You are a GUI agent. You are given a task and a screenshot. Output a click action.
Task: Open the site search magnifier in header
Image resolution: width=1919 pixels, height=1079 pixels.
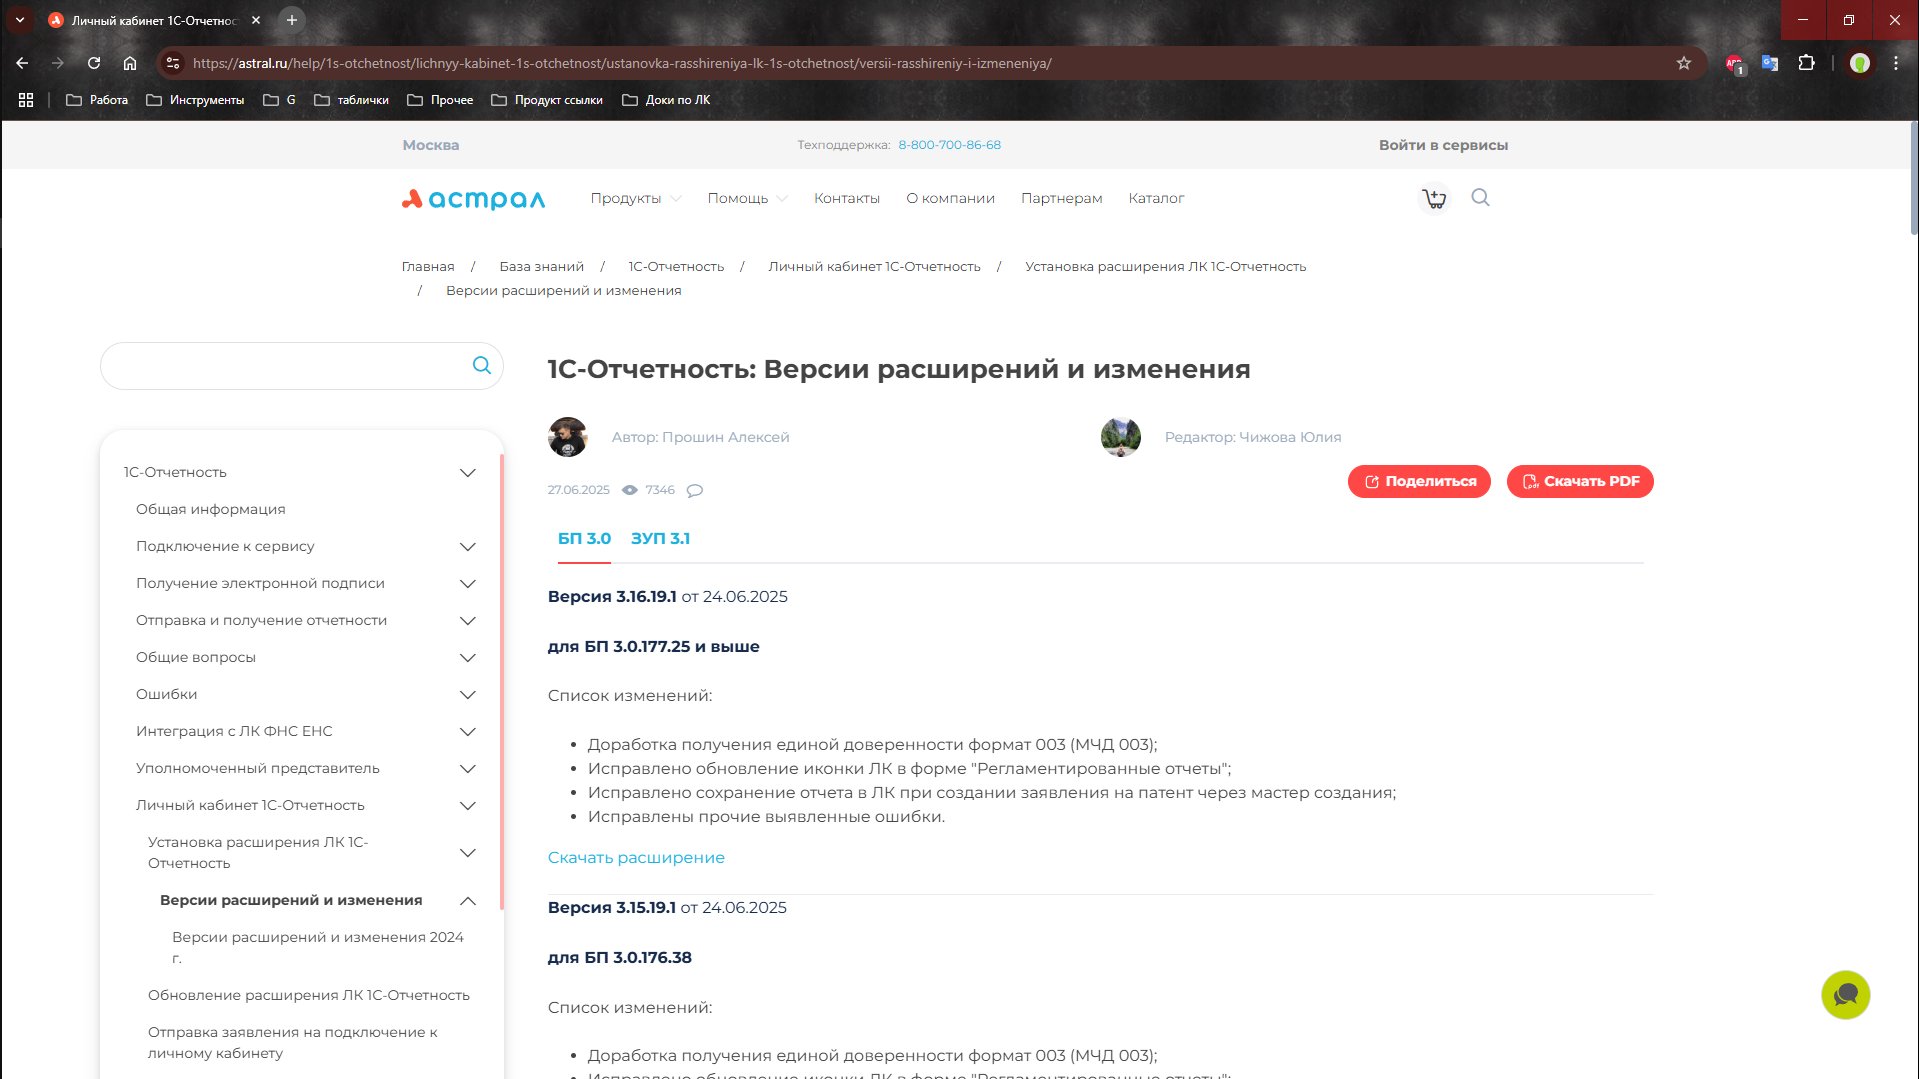tap(1481, 197)
